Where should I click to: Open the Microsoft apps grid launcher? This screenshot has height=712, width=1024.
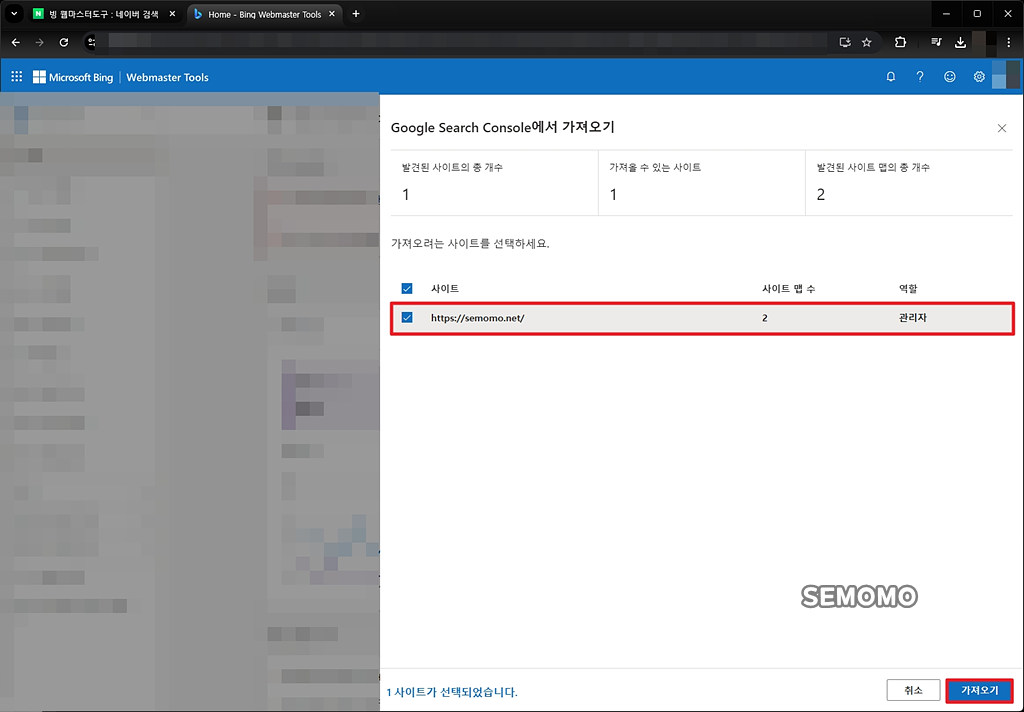click(x=17, y=77)
